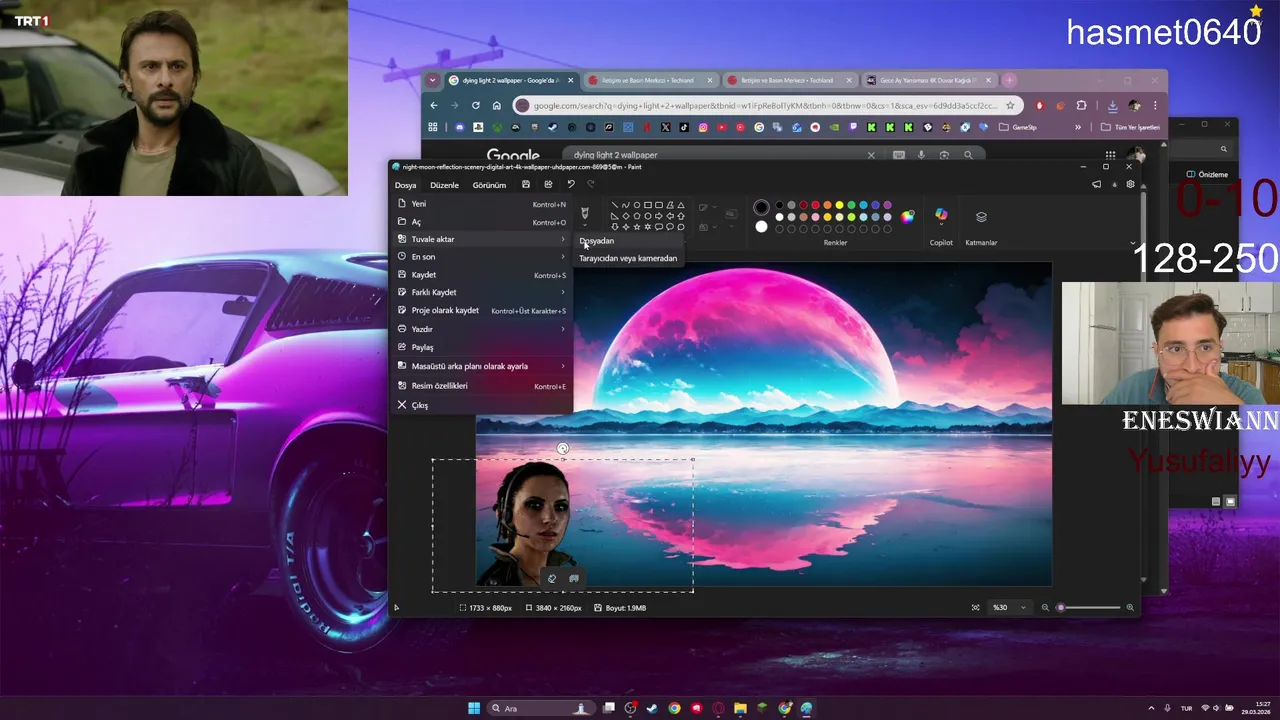Select primary Color 1 black circle
This screenshot has height=720, width=1280.
point(761,207)
